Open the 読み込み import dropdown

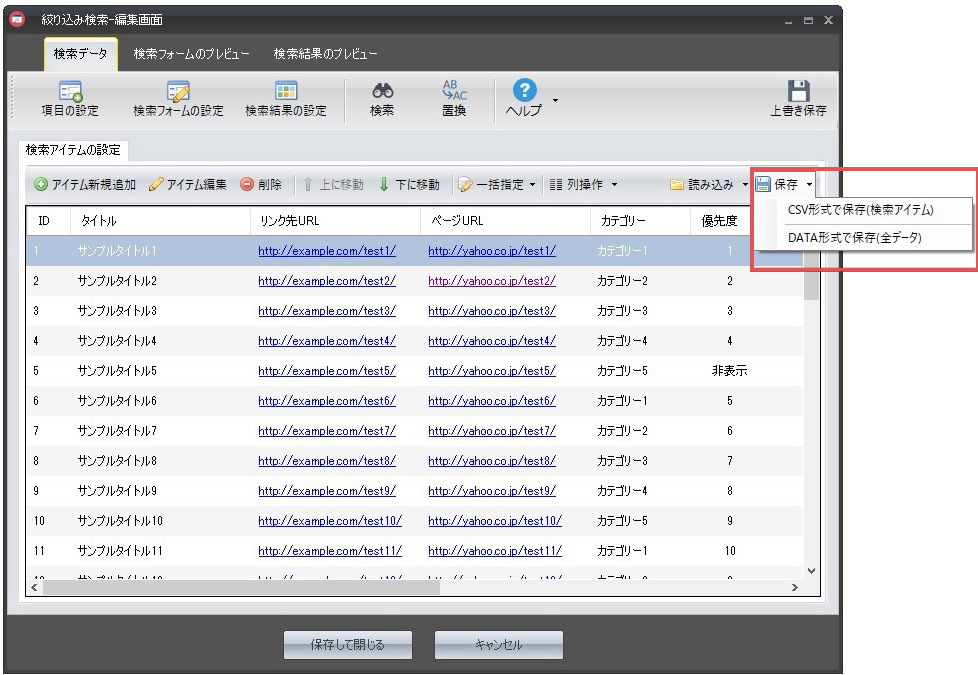pos(709,185)
